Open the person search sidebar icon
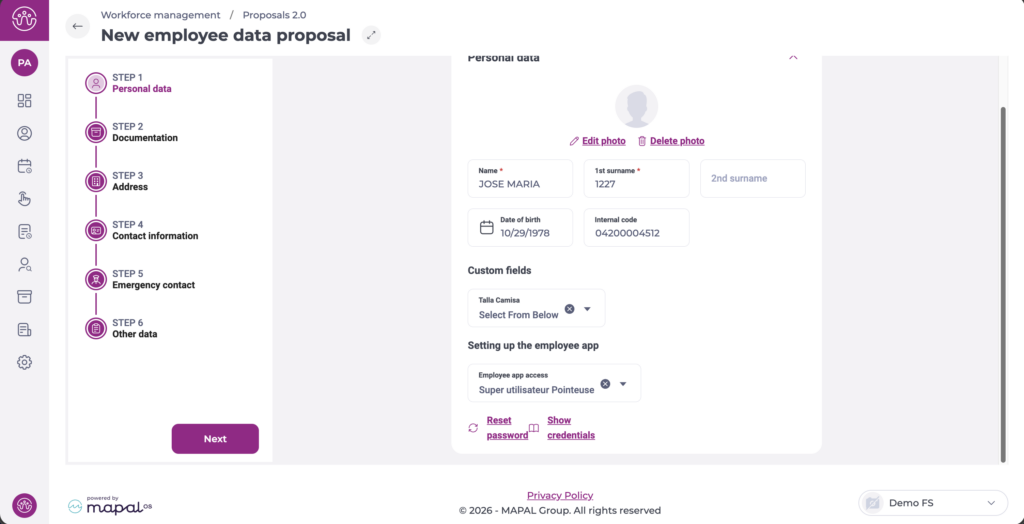Viewport: 1024px width, 524px height. [x=25, y=265]
